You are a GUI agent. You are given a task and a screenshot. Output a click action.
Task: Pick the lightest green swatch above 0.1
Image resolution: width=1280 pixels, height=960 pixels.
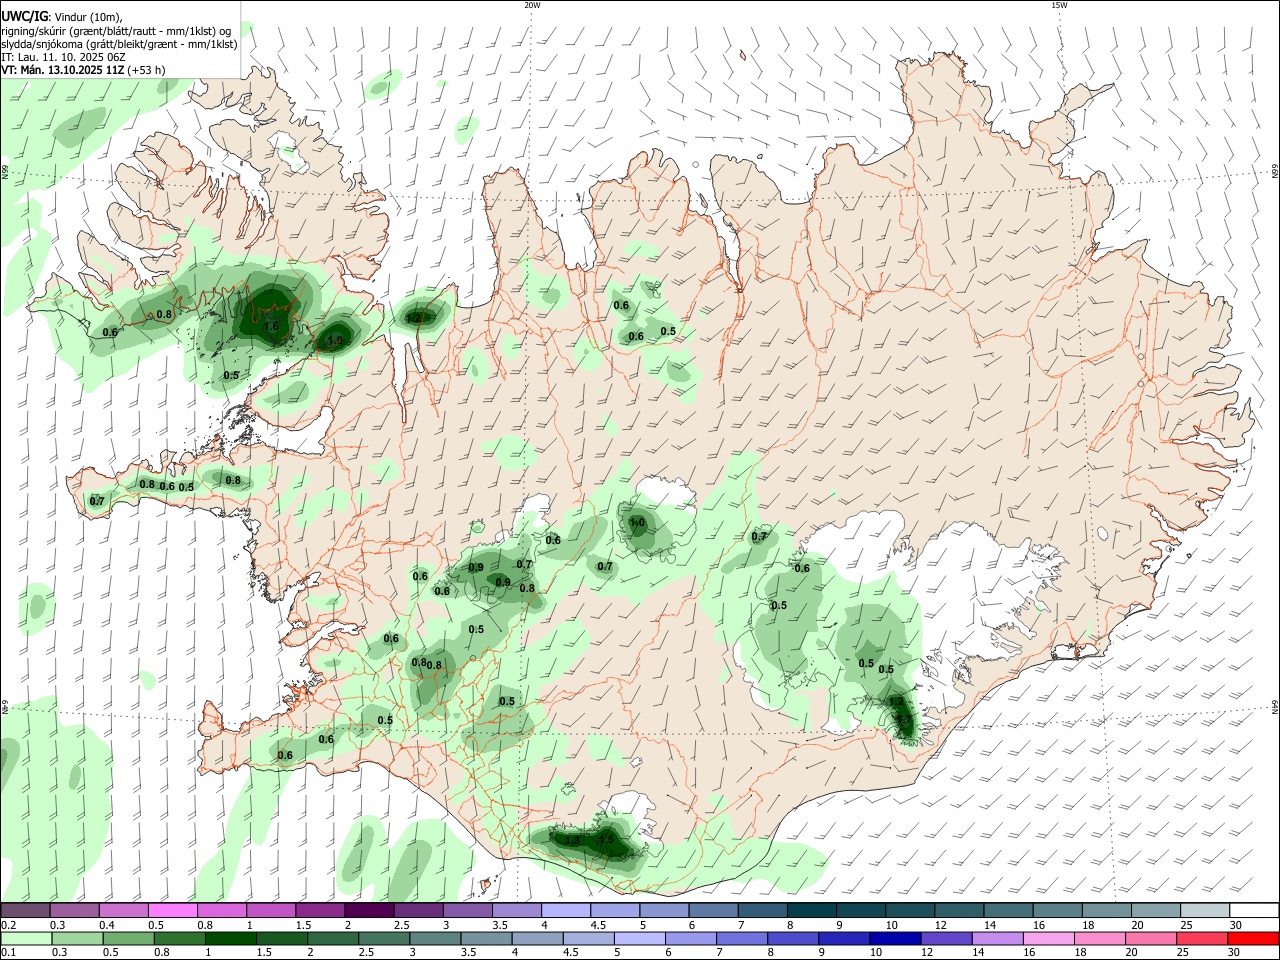(25, 938)
